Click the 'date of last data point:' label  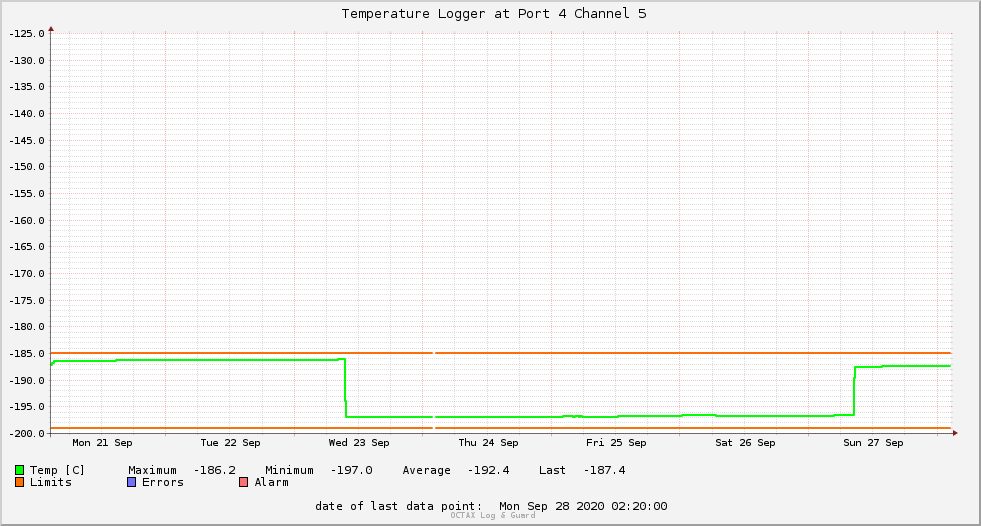pyautogui.click(x=399, y=506)
